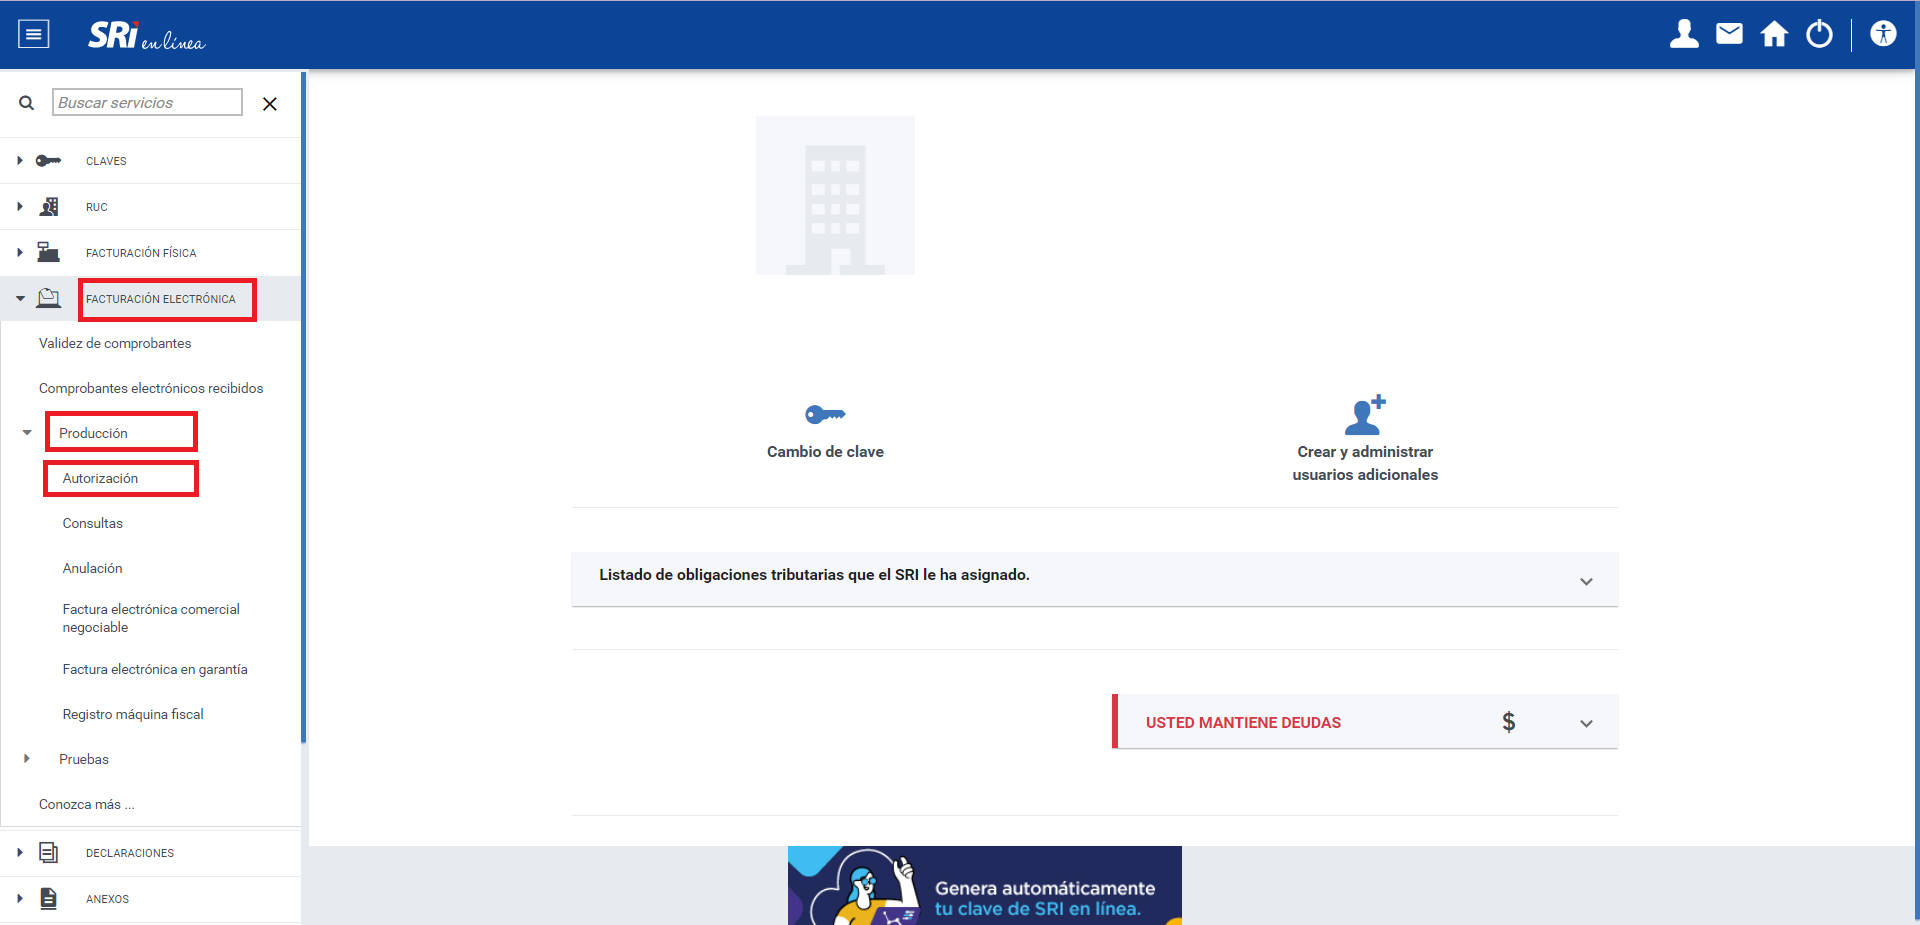This screenshot has width=1920, height=925.
Task: Open the Anulación option
Action: click(92, 568)
